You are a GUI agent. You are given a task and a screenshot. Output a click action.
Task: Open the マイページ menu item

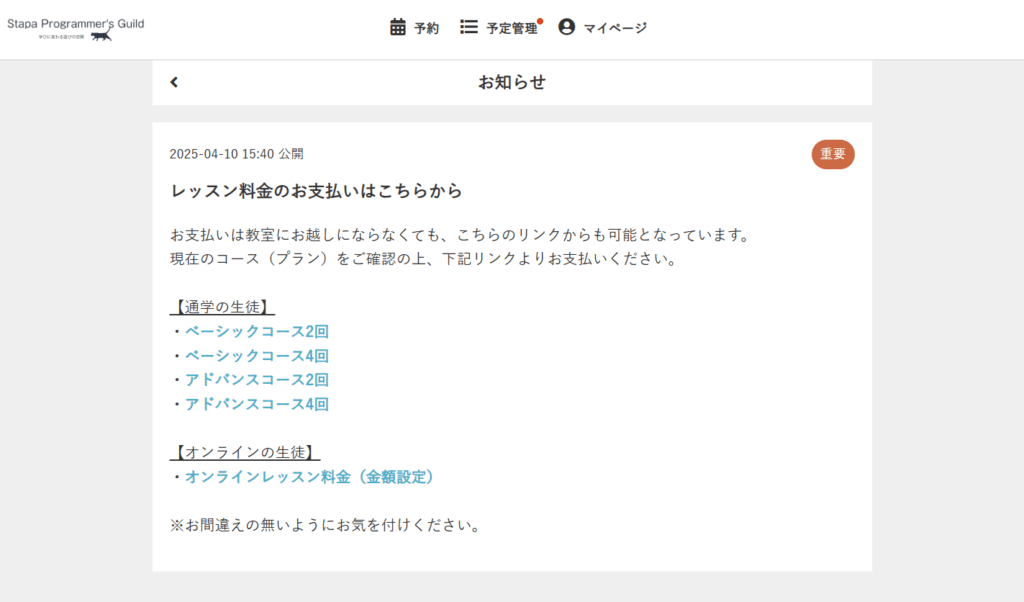coord(602,27)
